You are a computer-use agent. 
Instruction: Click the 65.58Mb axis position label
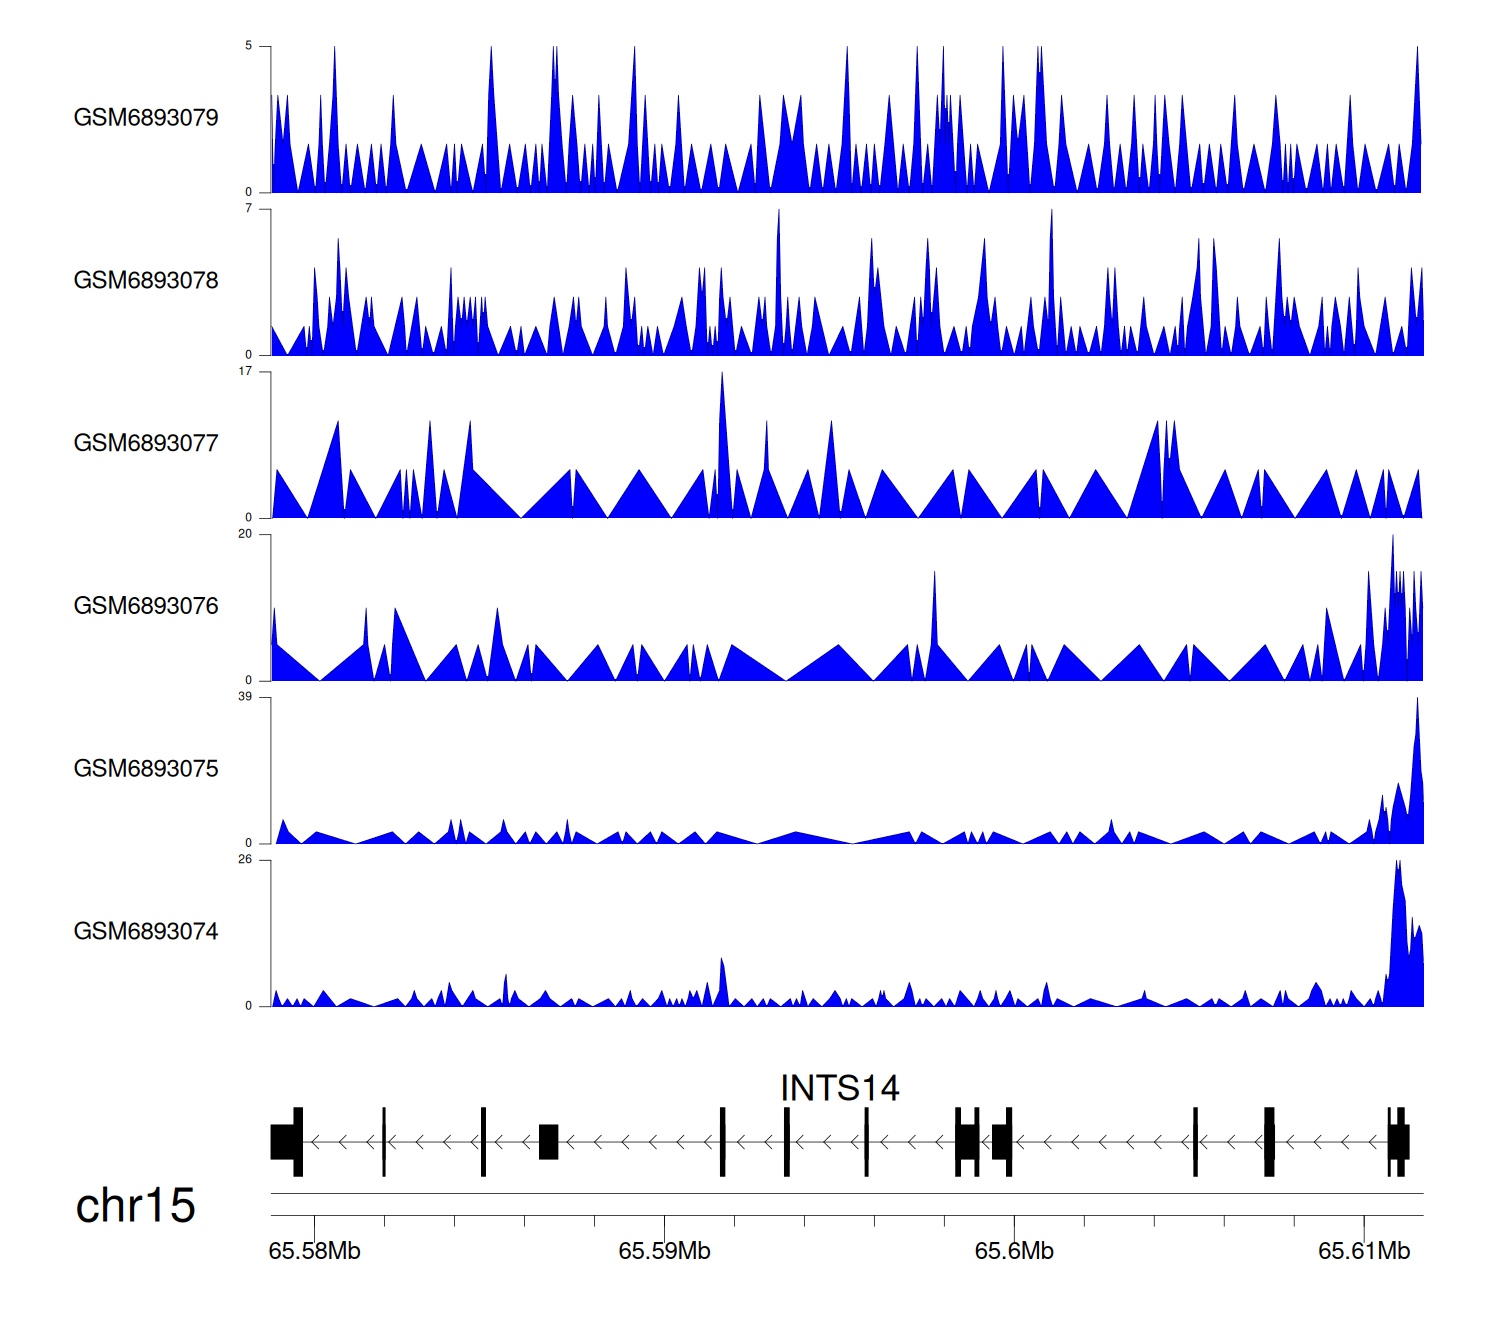tap(314, 1251)
